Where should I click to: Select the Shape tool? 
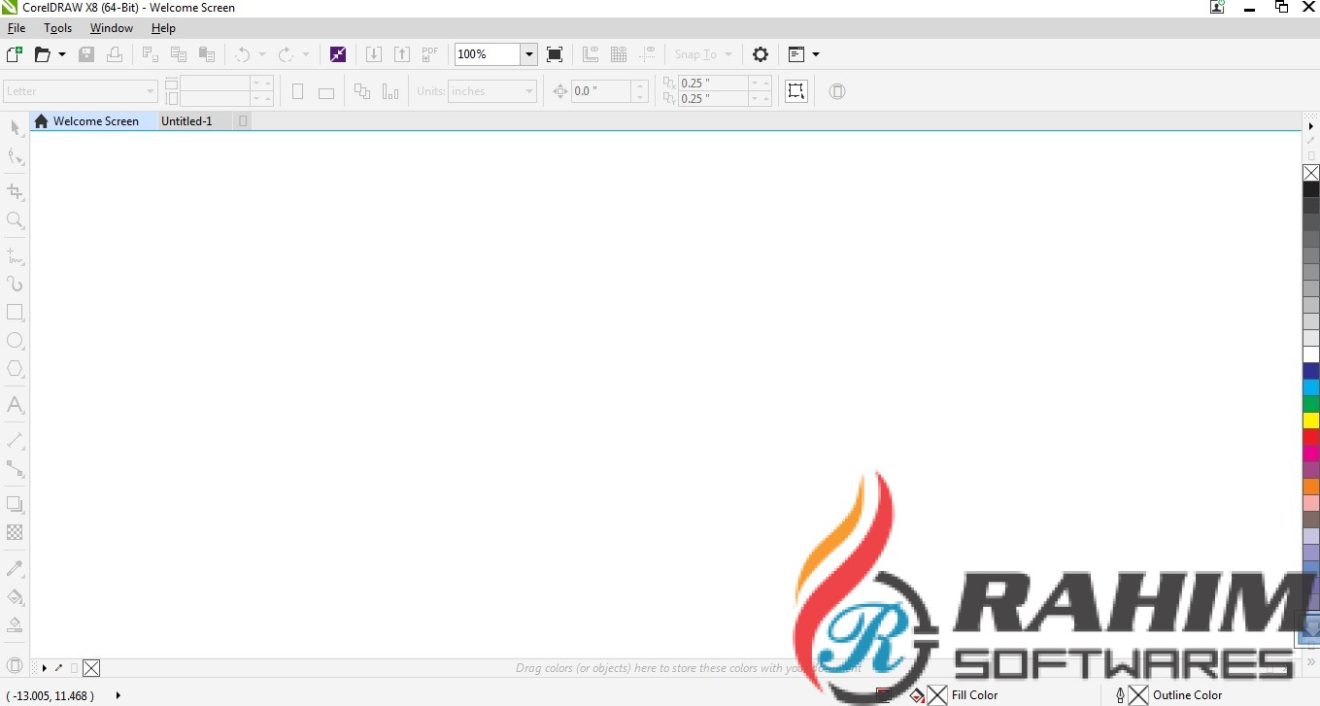coord(15,156)
